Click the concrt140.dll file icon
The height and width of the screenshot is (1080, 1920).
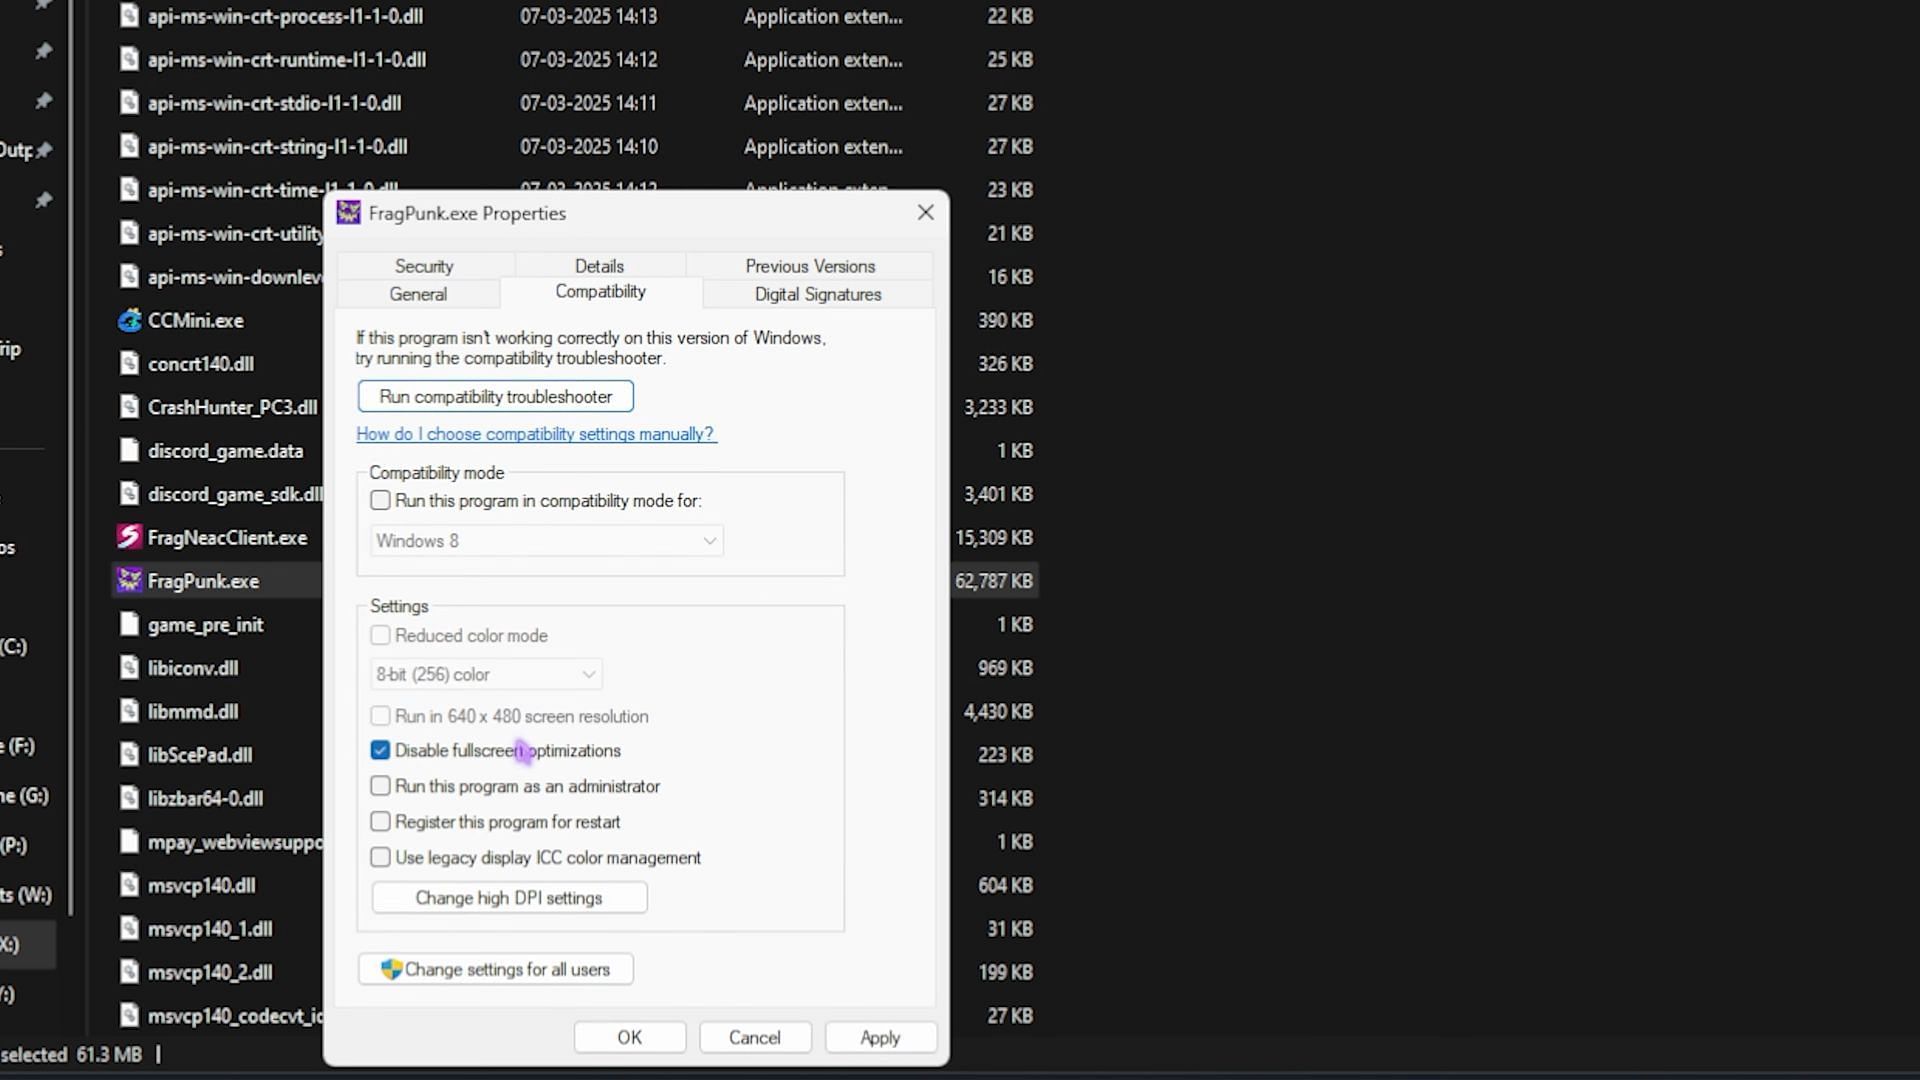(129, 363)
